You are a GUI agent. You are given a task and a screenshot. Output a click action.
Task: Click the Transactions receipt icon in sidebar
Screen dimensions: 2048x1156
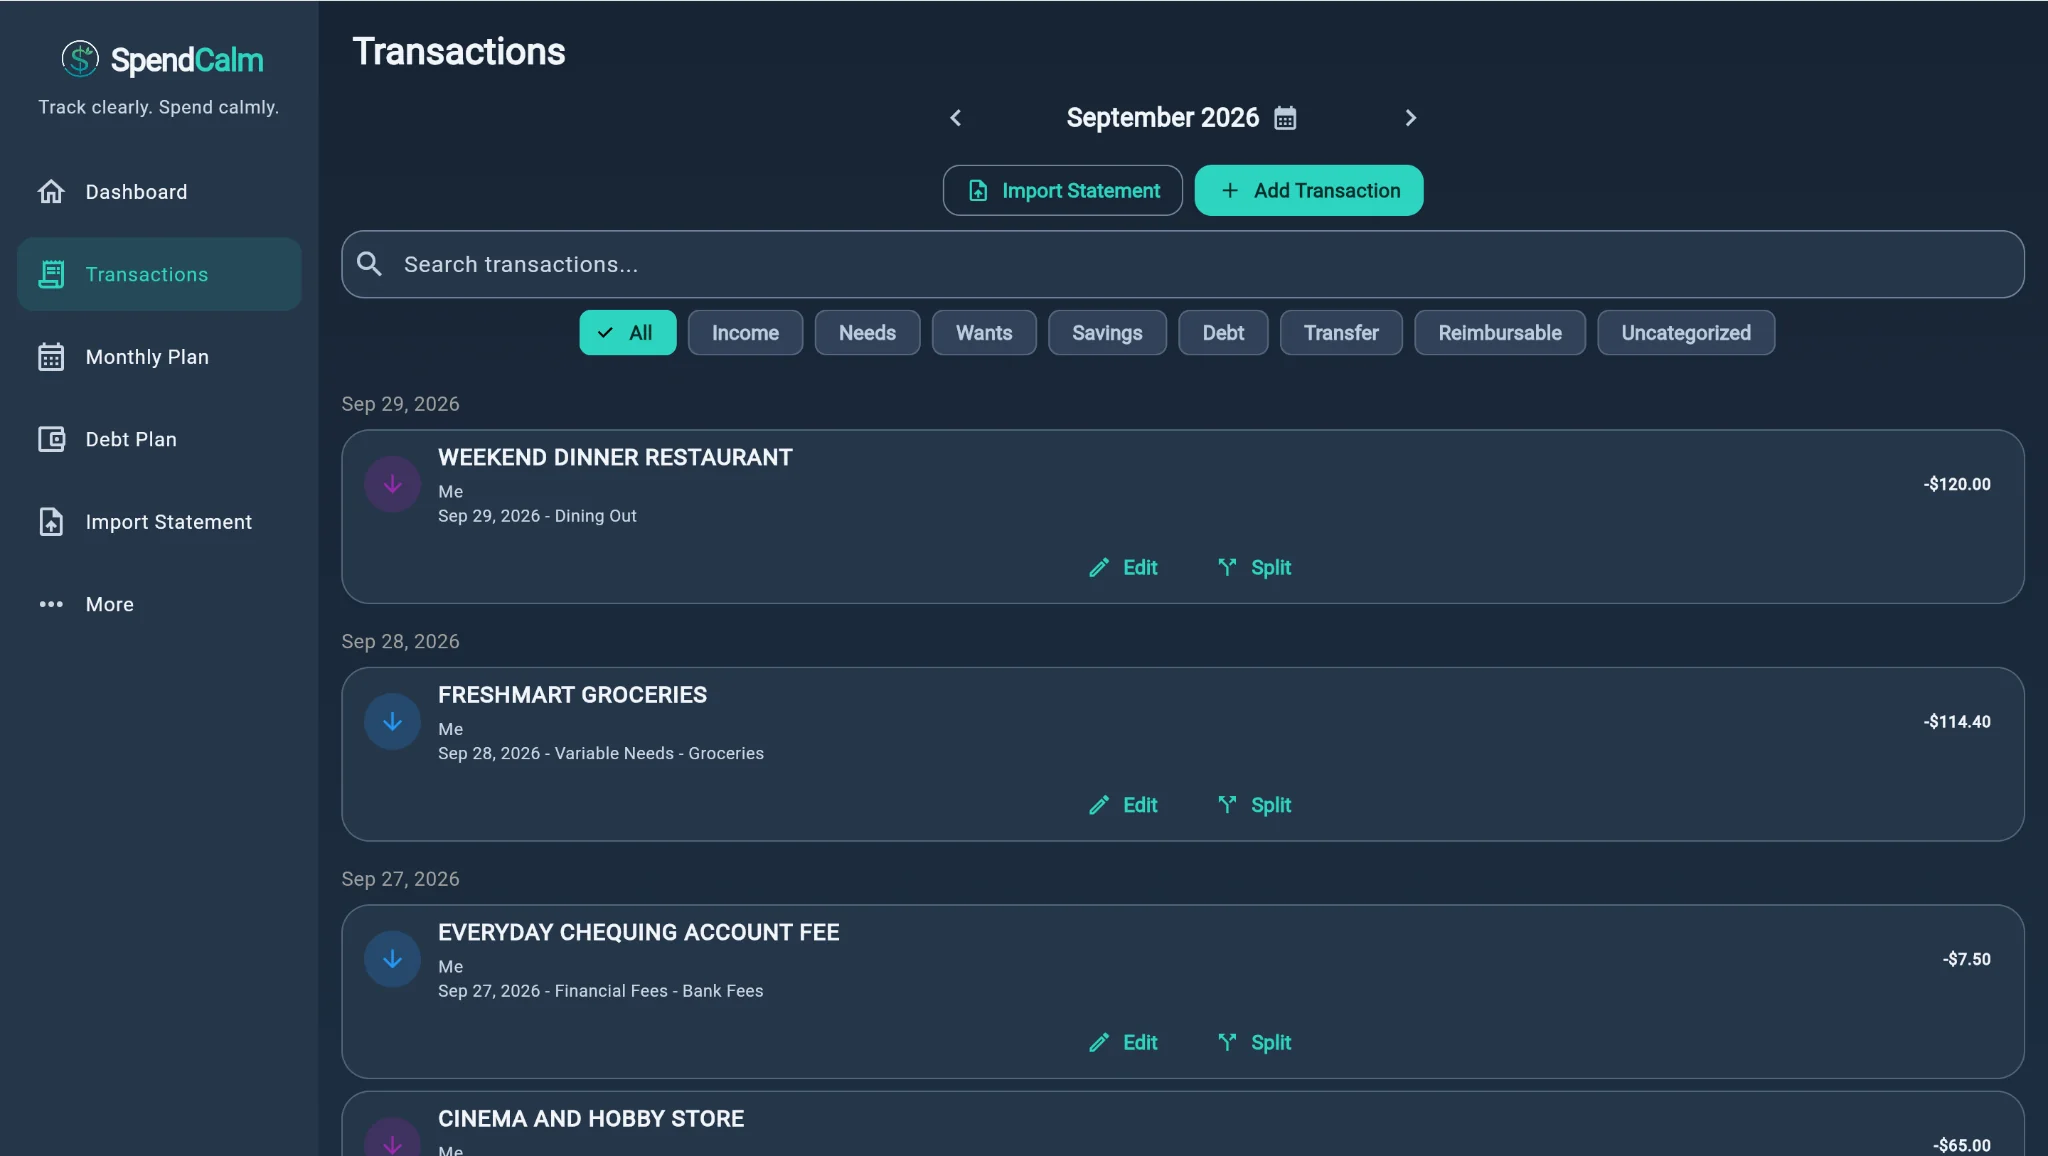(51, 274)
